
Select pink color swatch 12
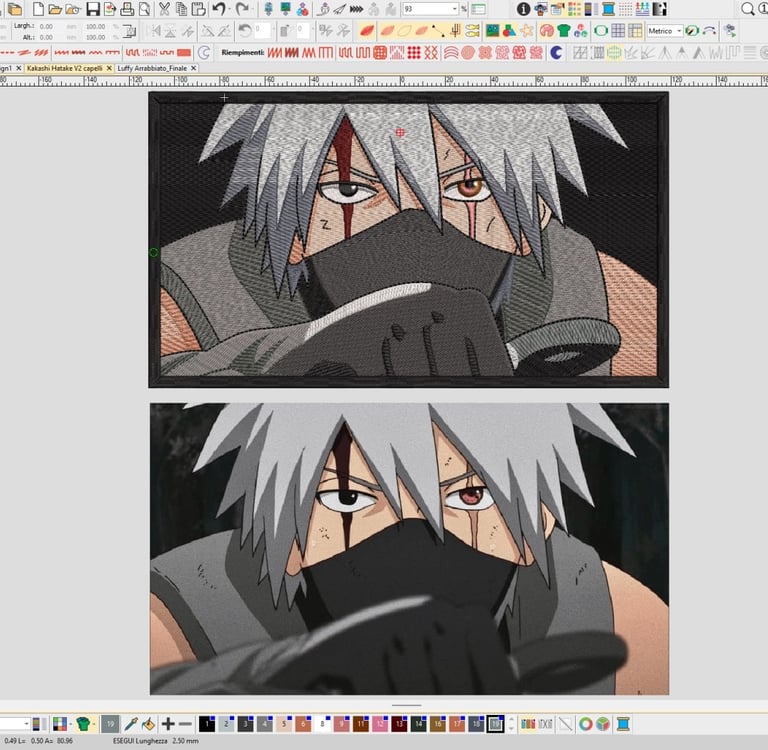(x=380, y=724)
